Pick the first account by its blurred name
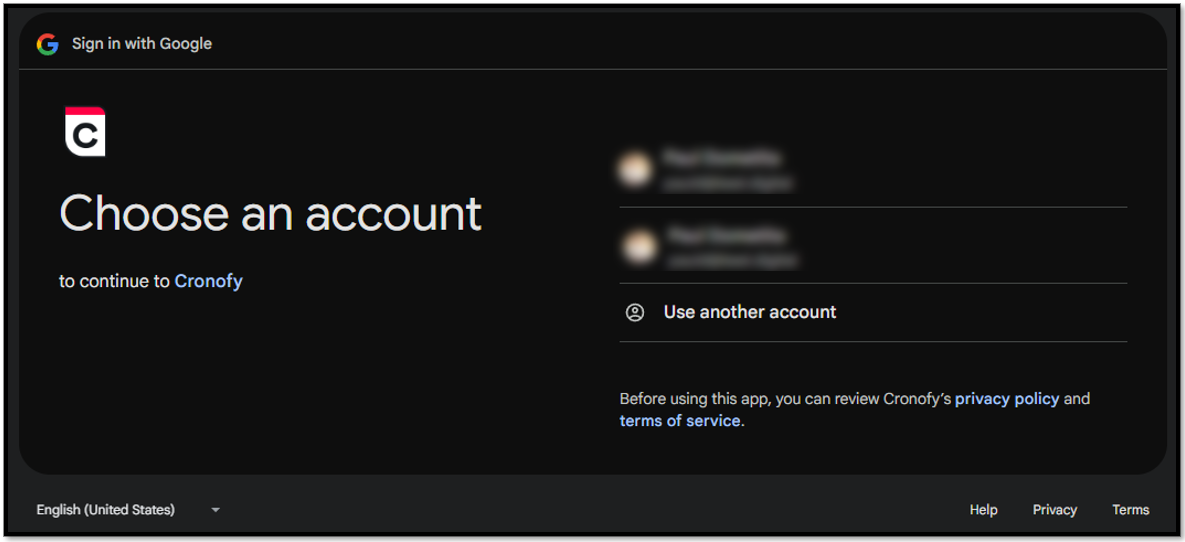The width and height of the screenshot is (1185, 542). pyautogui.click(x=721, y=158)
